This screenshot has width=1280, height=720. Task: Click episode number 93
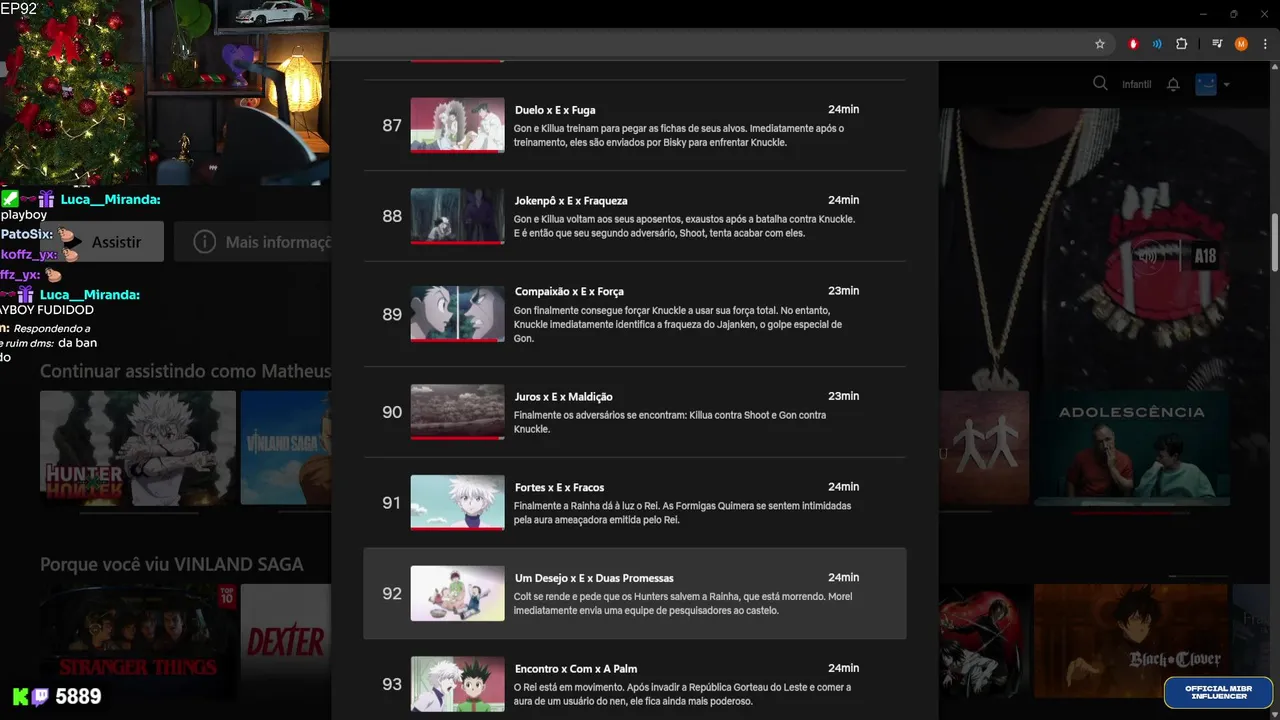pos(392,684)
